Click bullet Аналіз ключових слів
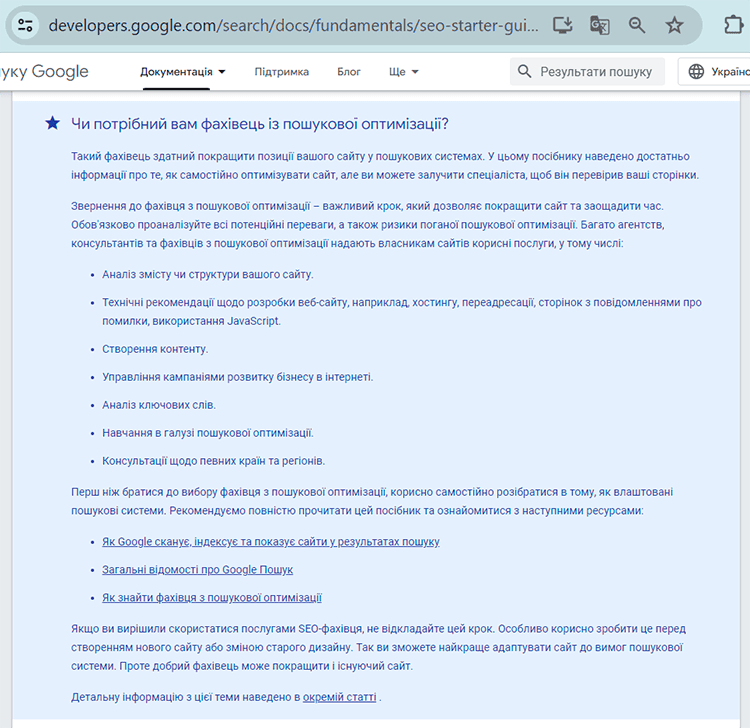 tap(159, 405)
